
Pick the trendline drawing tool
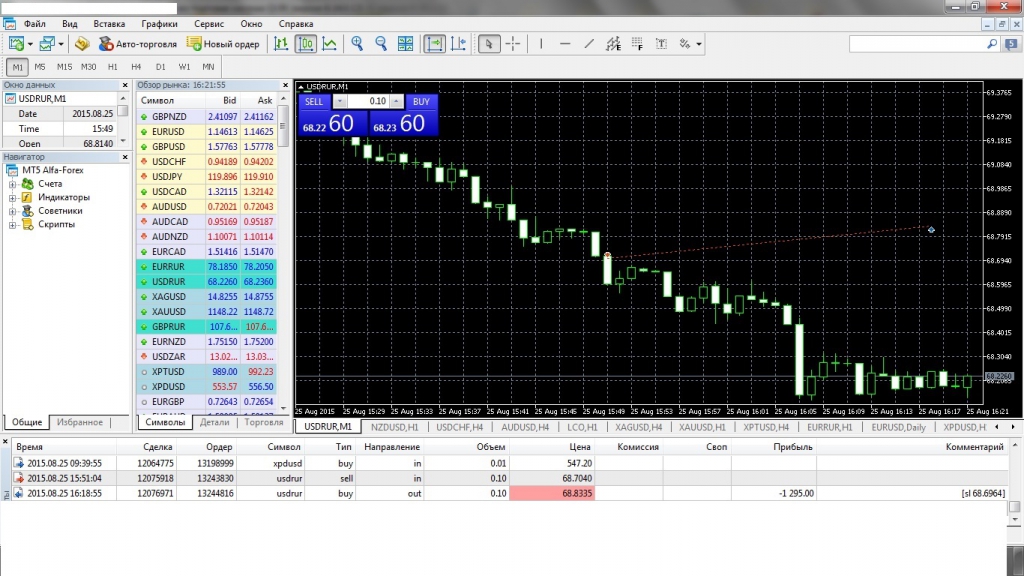pyautogui.click(x=588, y=44)
